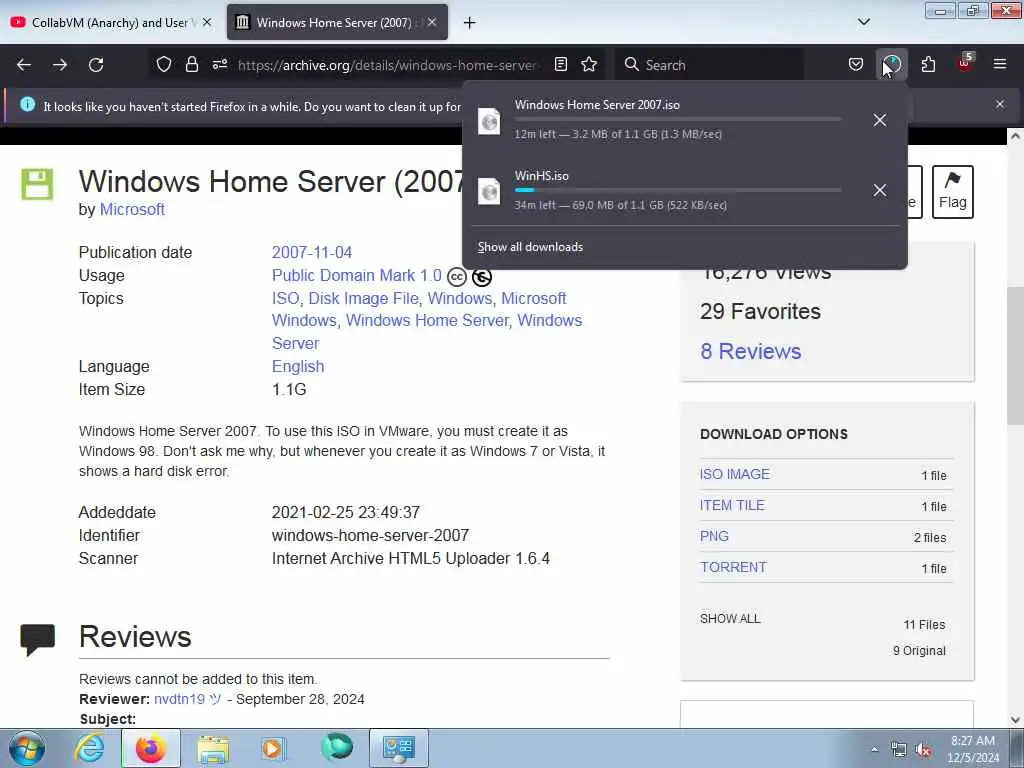The width and height of the screenshot is (1024, 768).
Task: Switch to Firefox in the taskbar
Action: point(151,748)
